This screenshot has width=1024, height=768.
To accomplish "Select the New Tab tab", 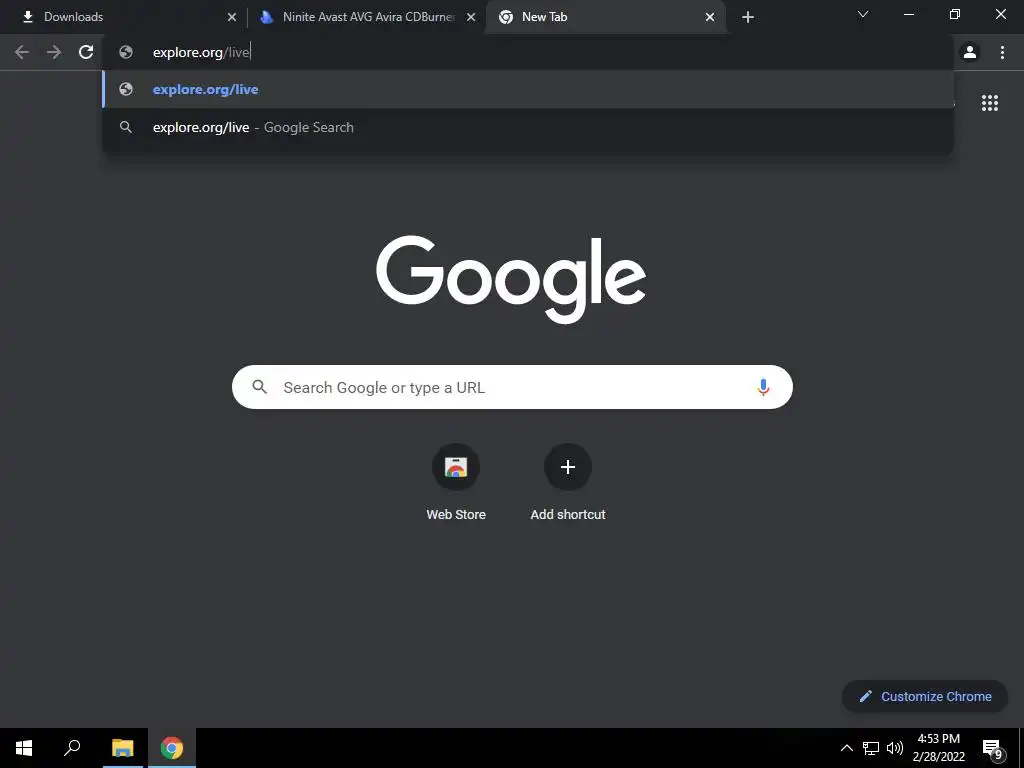I will click(x=606, y=17).
